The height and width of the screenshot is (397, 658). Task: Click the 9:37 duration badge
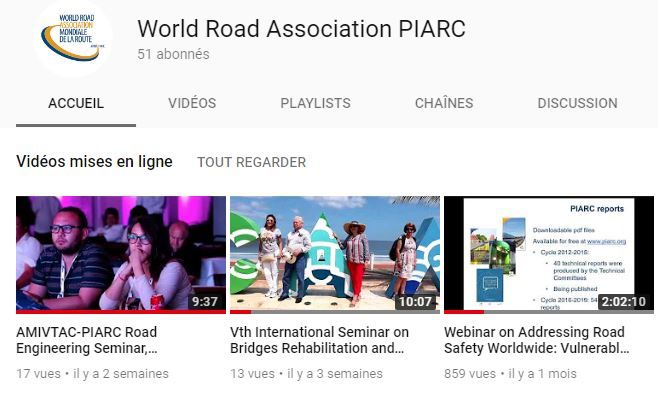[x=205, y=301]
